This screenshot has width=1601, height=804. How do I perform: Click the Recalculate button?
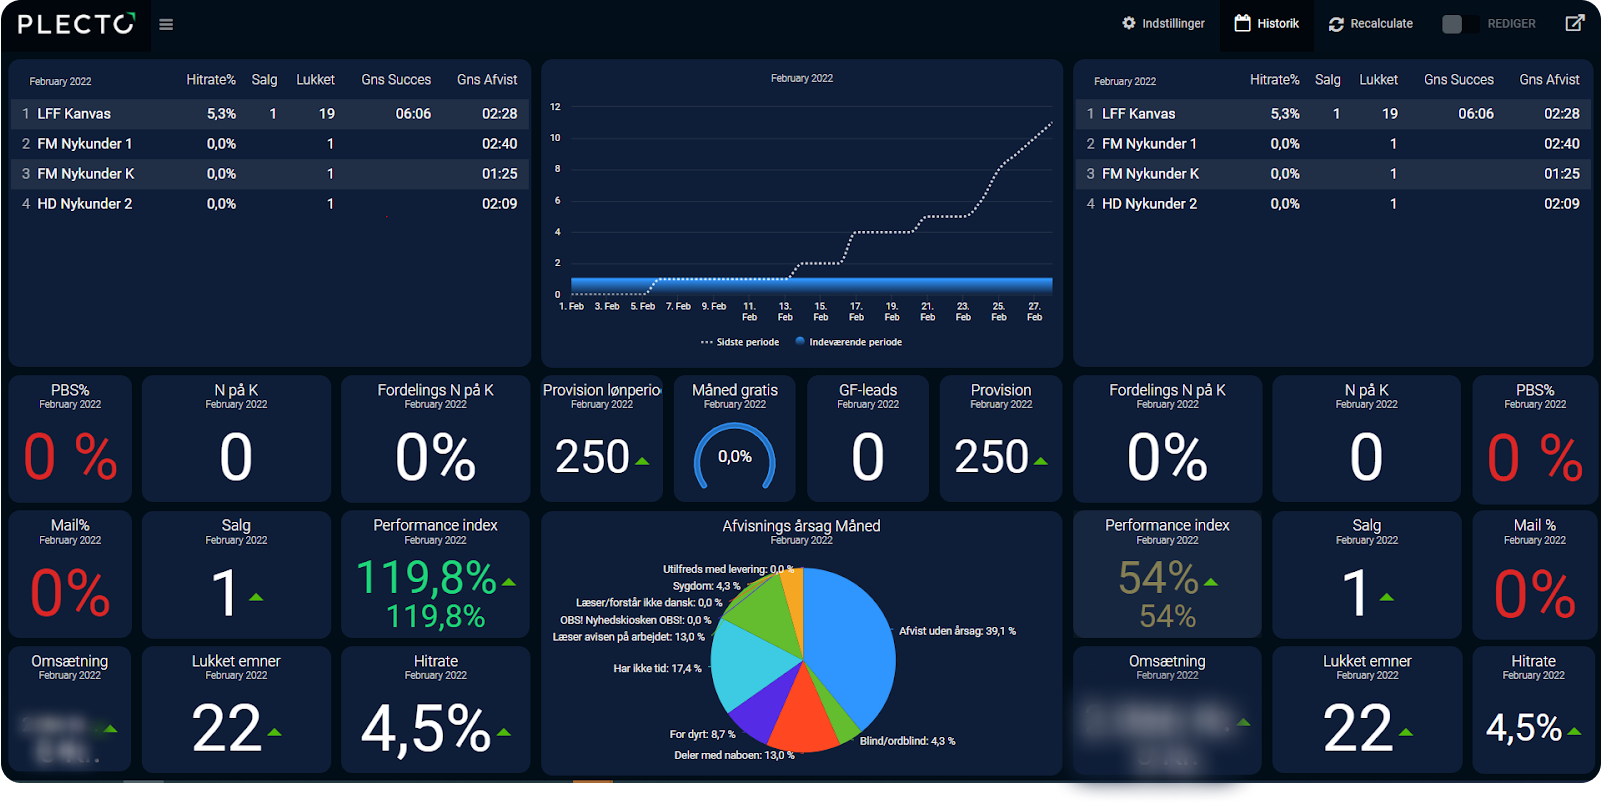click(1370, 23)
